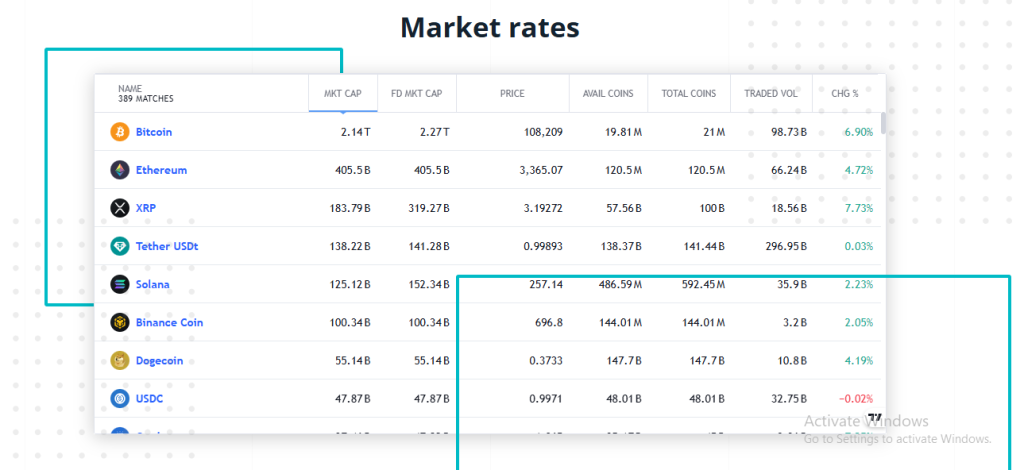The image size is (1024, 470).
Task: Sort by the CHG % column
Action: [845, 93]
